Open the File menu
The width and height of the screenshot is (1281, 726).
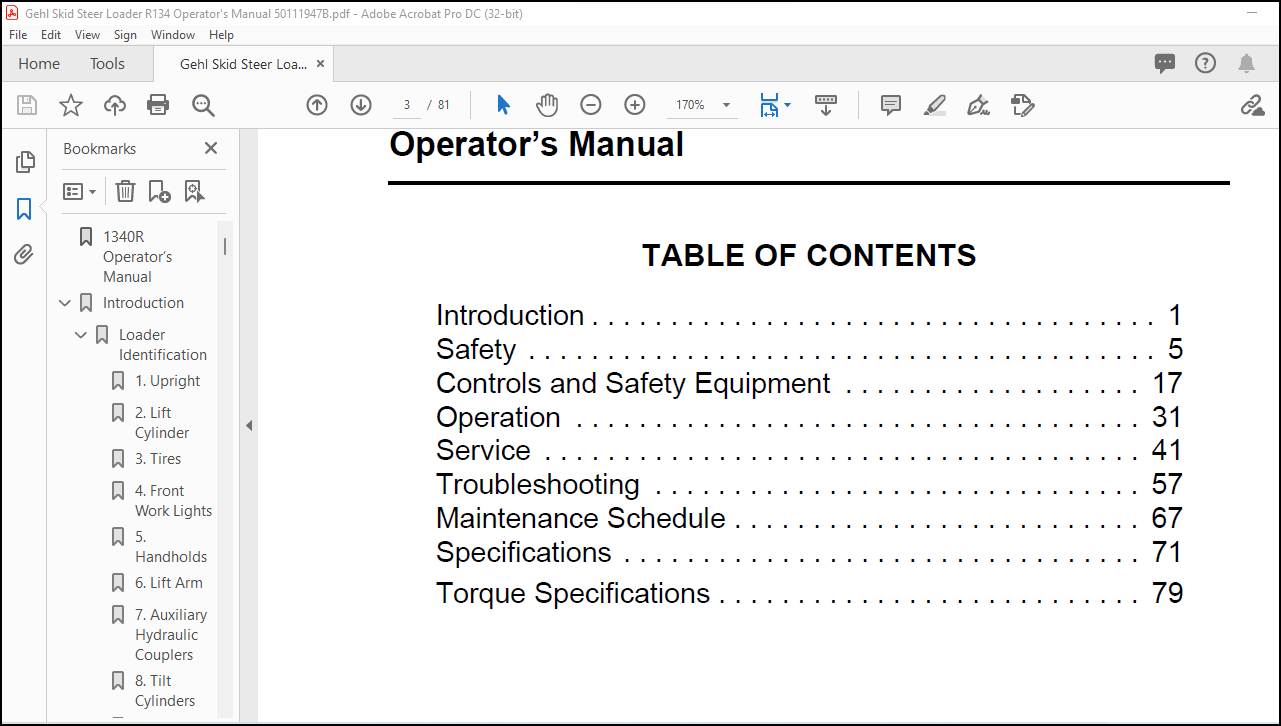[18, 34]
